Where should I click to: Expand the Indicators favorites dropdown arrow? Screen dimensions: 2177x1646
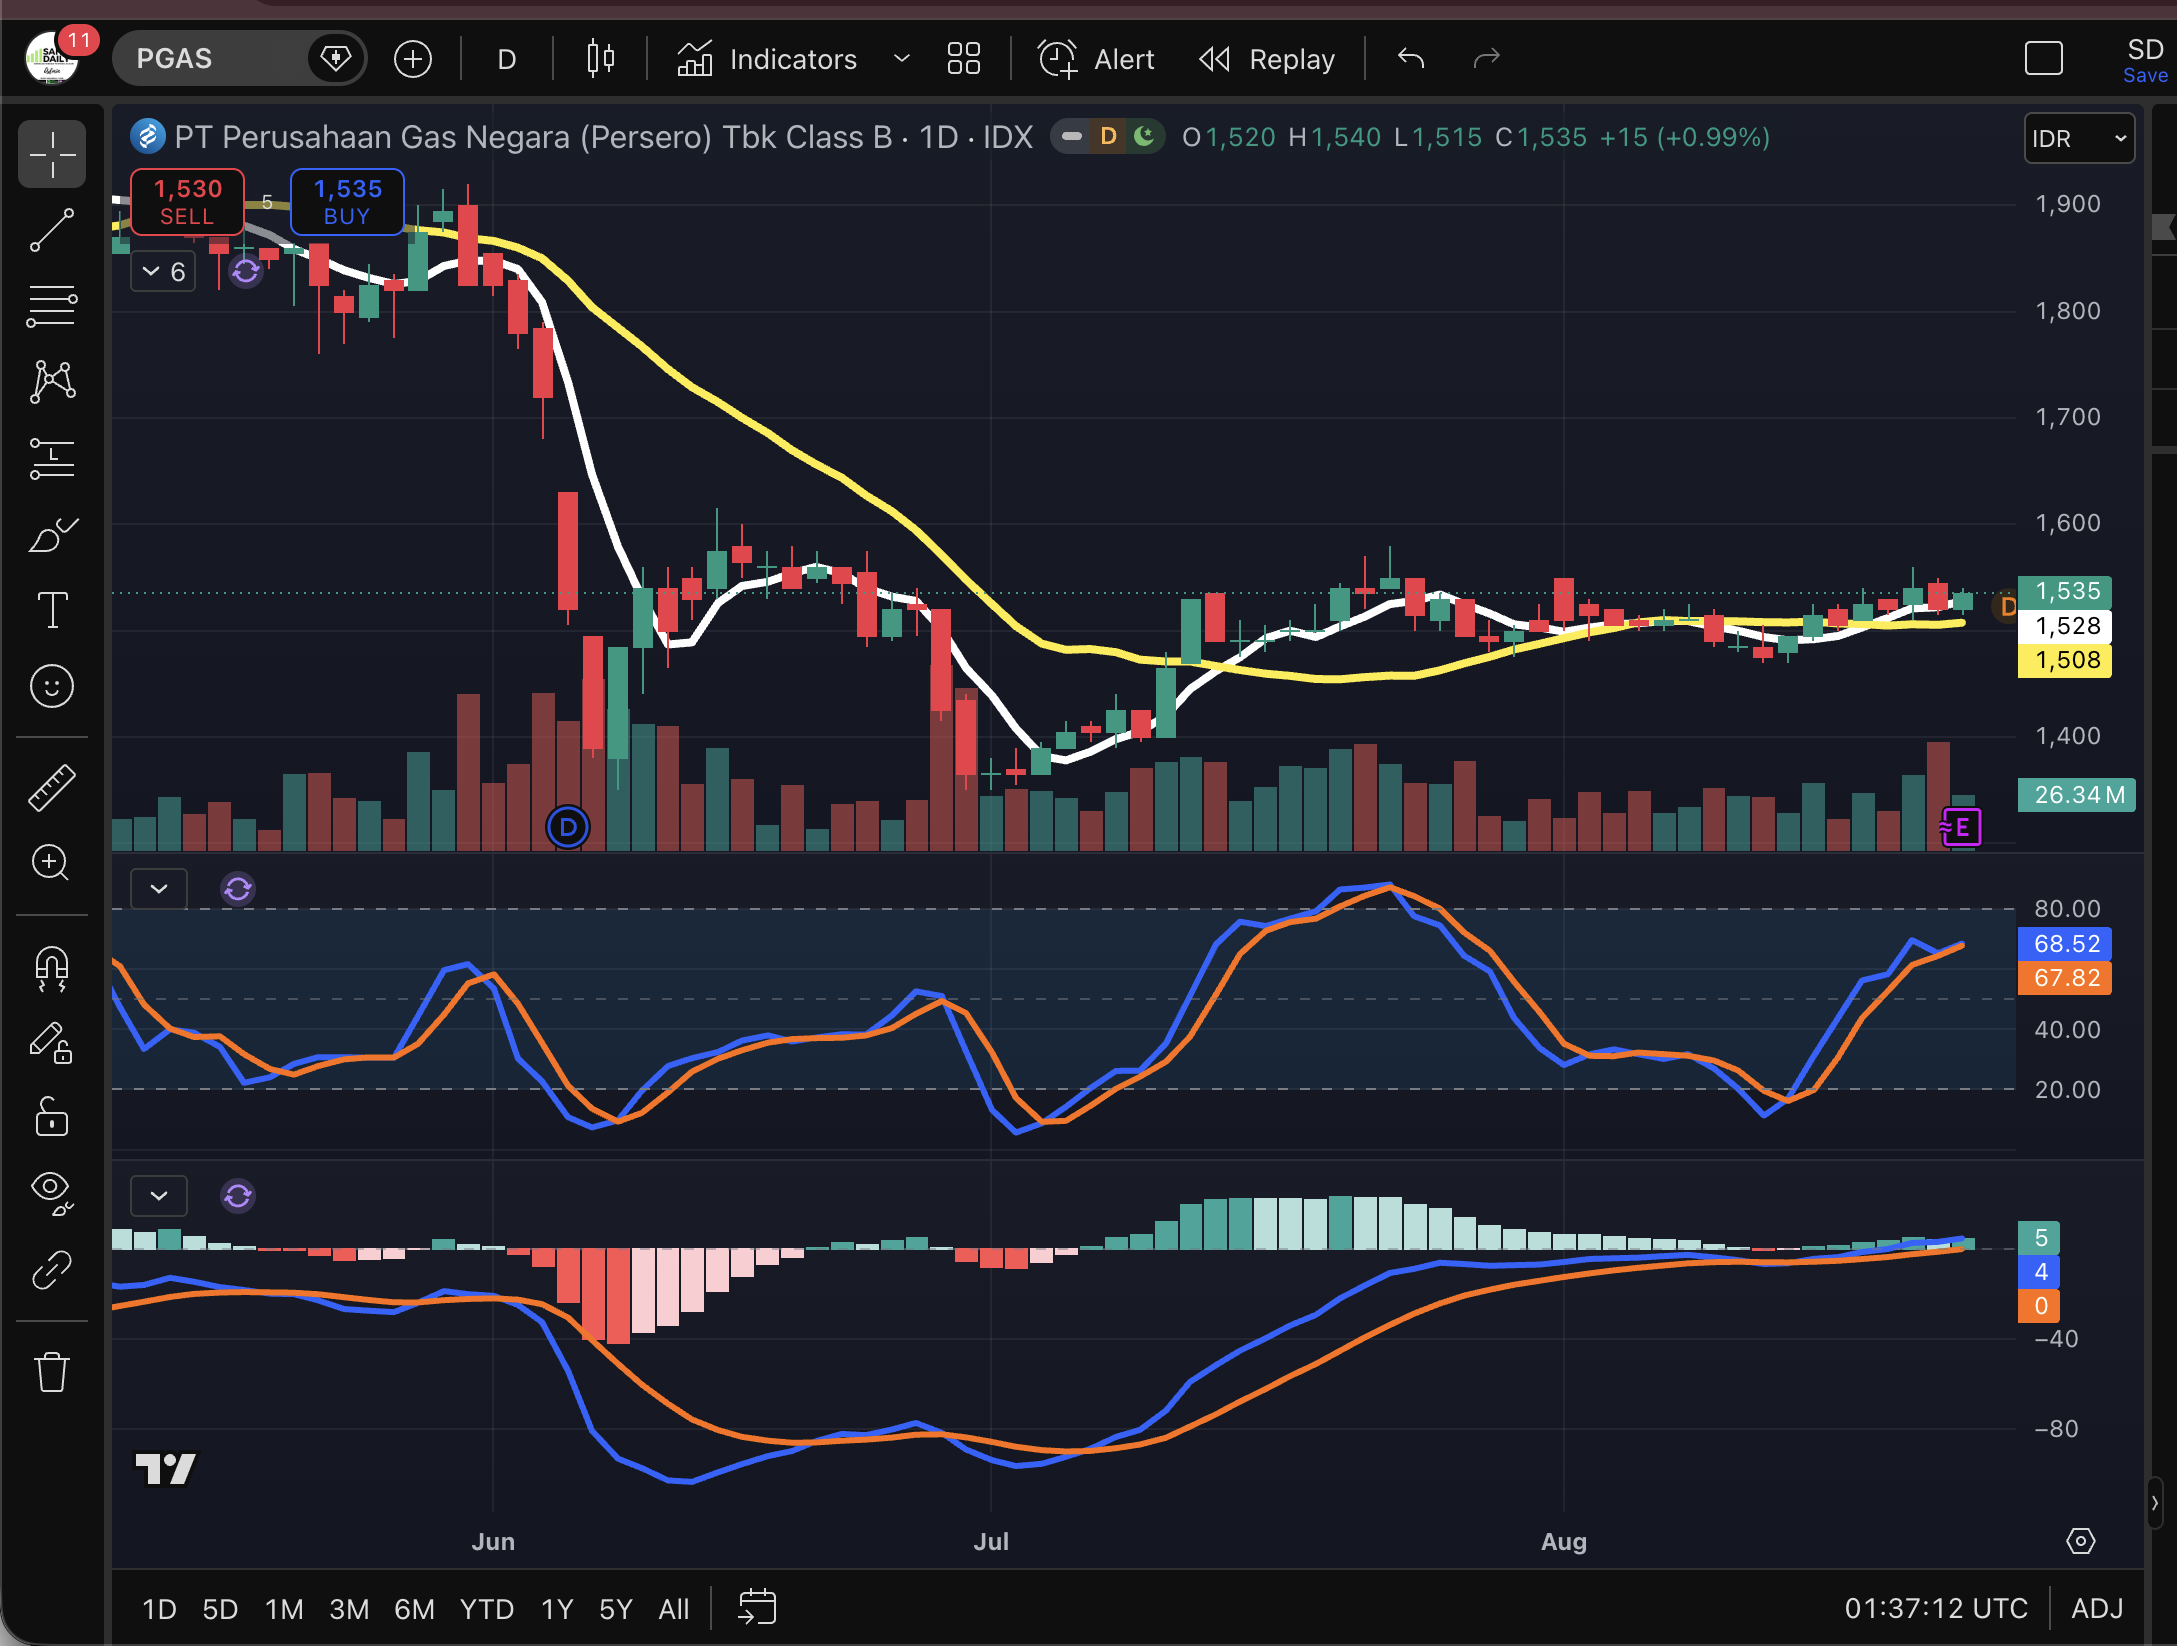click(x=901, y=59)
